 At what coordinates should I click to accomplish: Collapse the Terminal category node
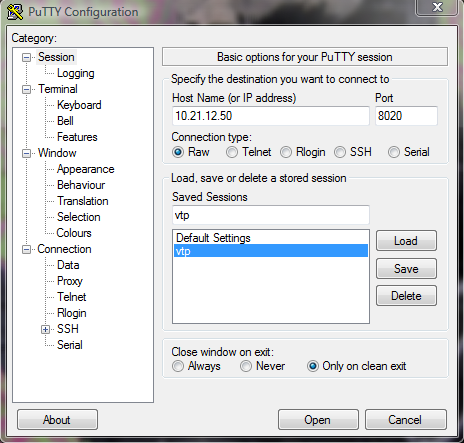[x=26, y=89]
